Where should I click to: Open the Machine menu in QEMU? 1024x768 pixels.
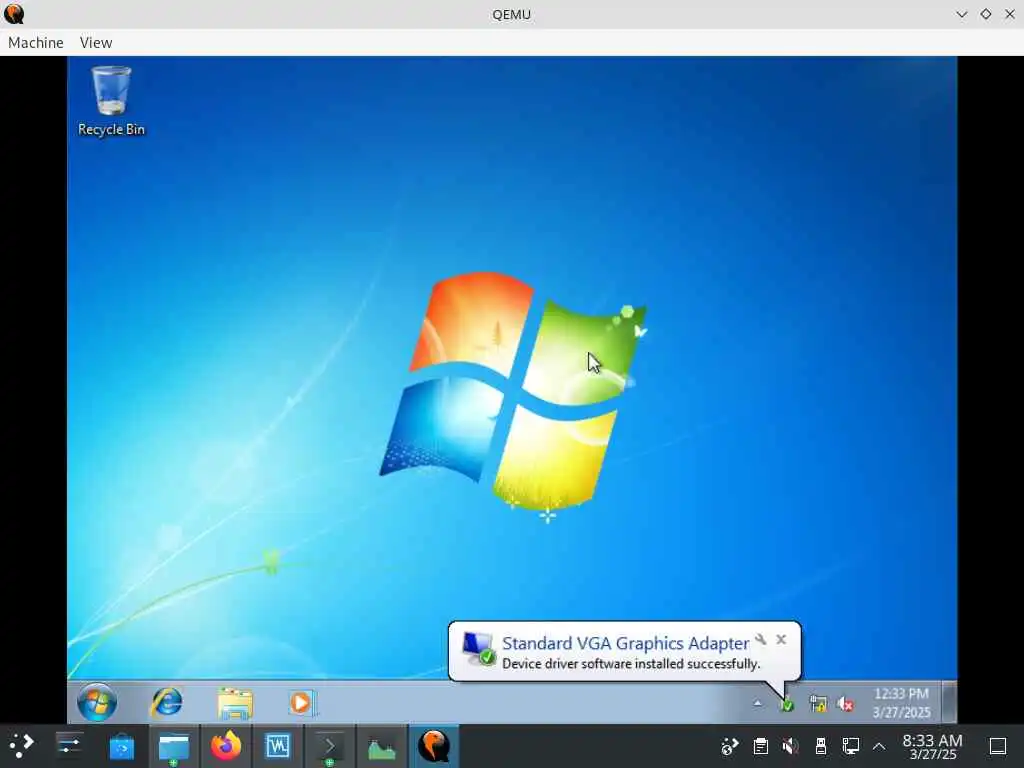(36, 42)
